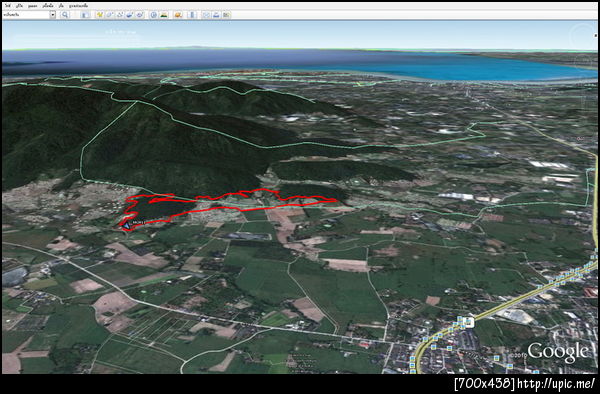Open the File menu

[x=8, y=6]
